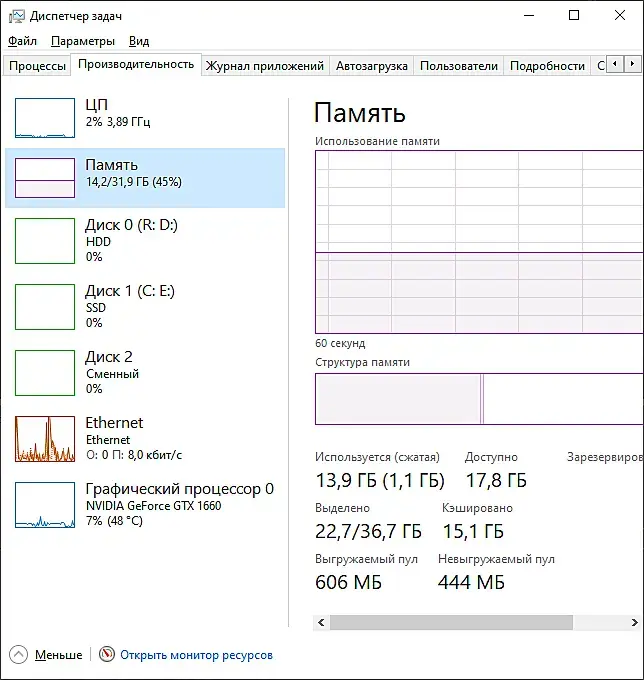
Task: Collapse the window with the Меньше arrow icon
Action: [x=19, y=655]
